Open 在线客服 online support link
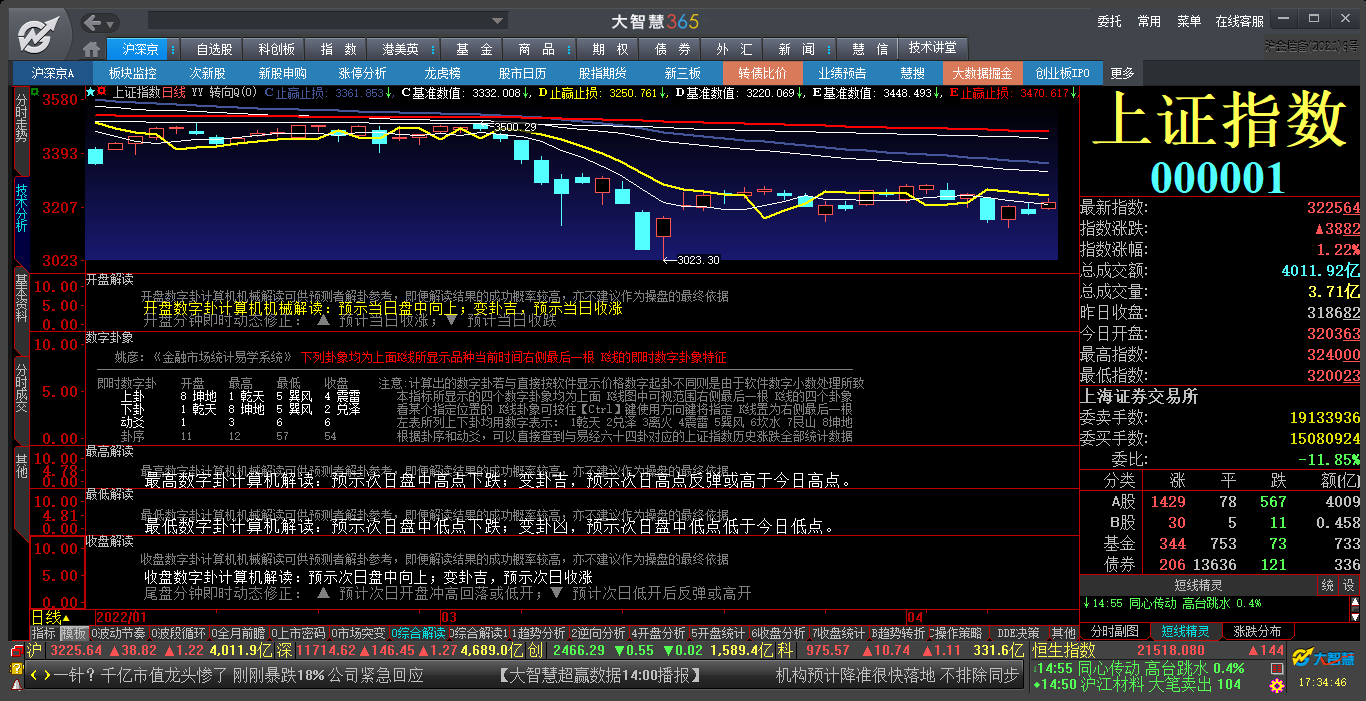 [x=1239, y=21]
